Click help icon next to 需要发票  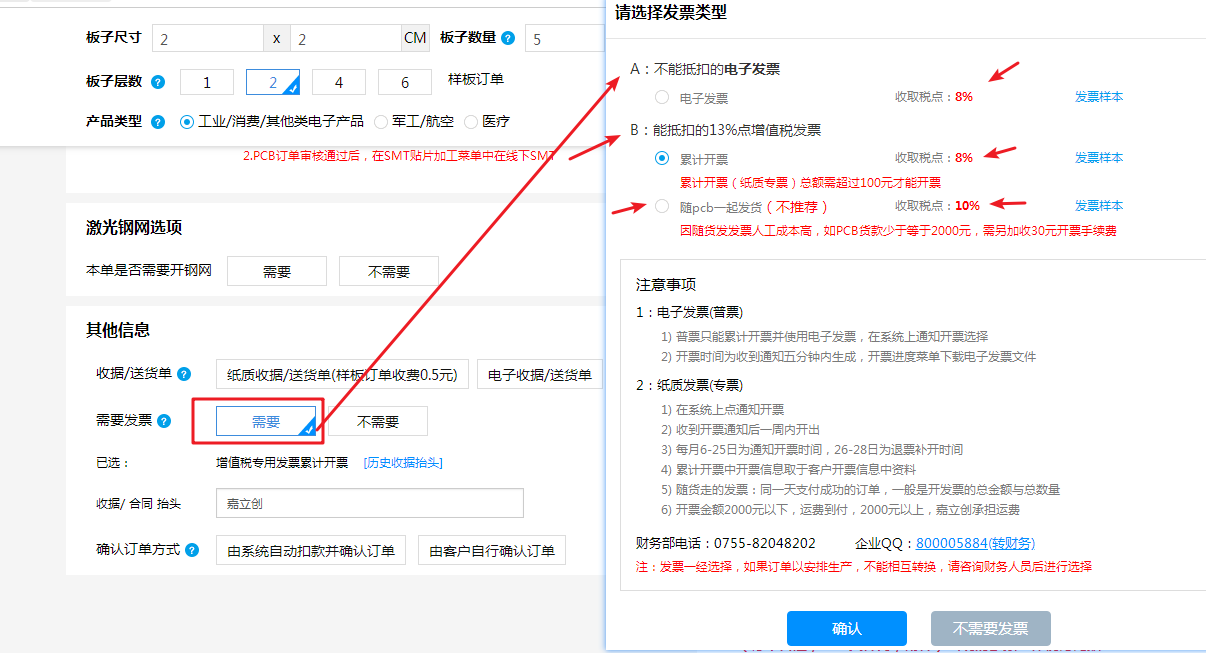point(164,421)
